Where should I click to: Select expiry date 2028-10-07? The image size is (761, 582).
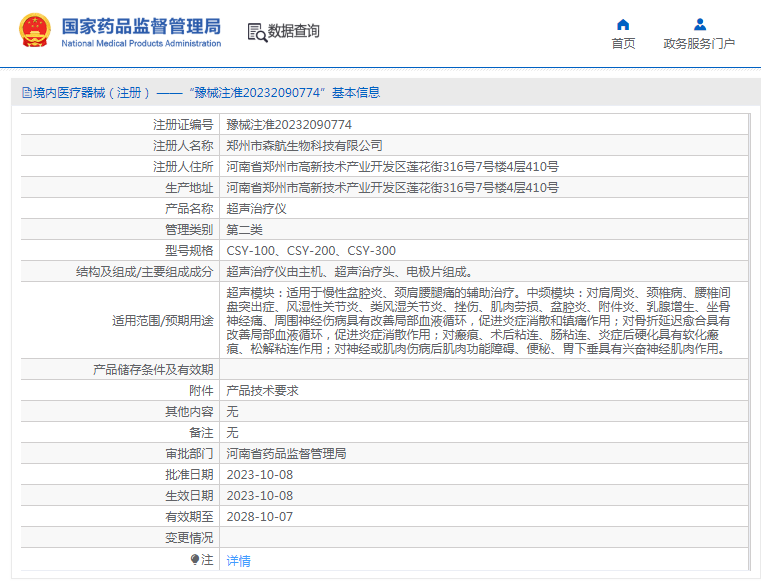260,516
